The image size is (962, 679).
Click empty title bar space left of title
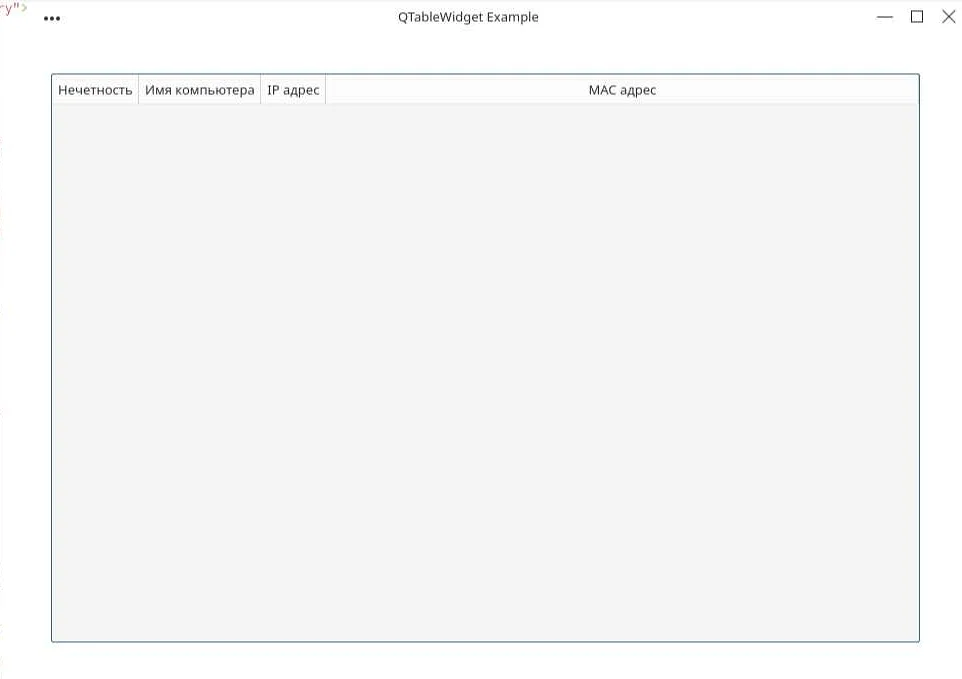click(x=220, y=17)
